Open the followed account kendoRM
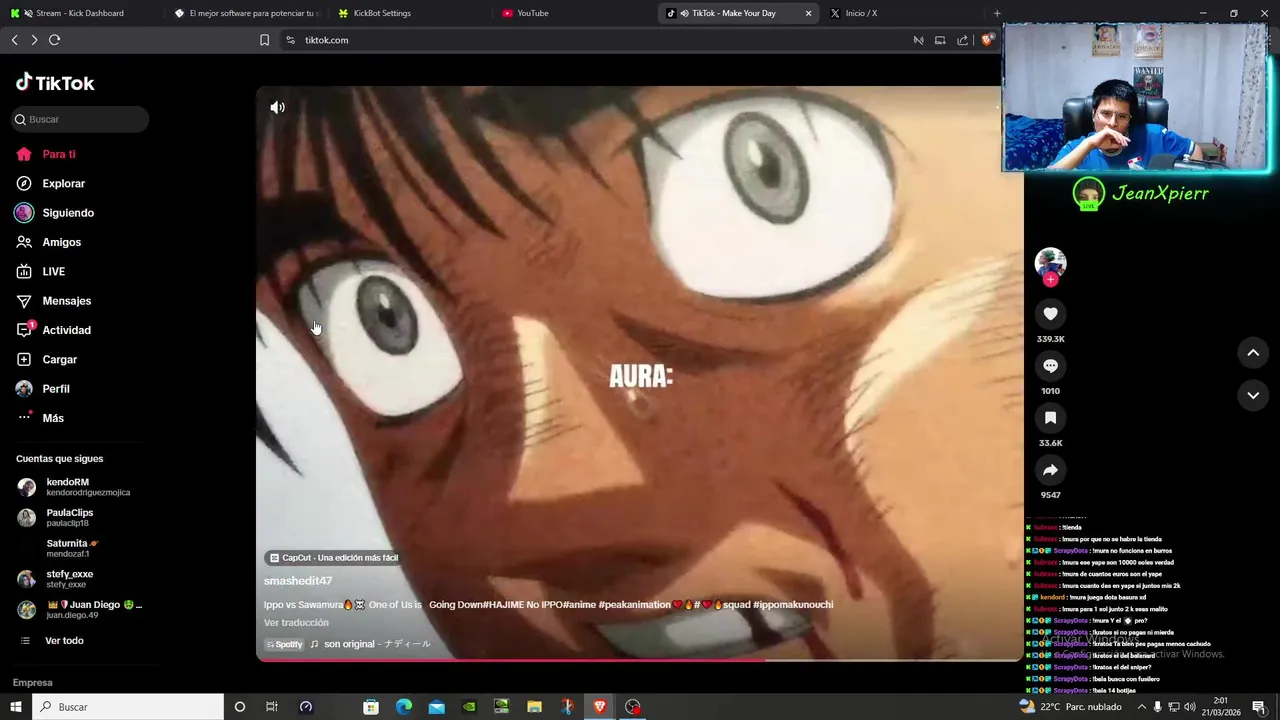Viewport: 1280px width, 720px height. (80, 487)
